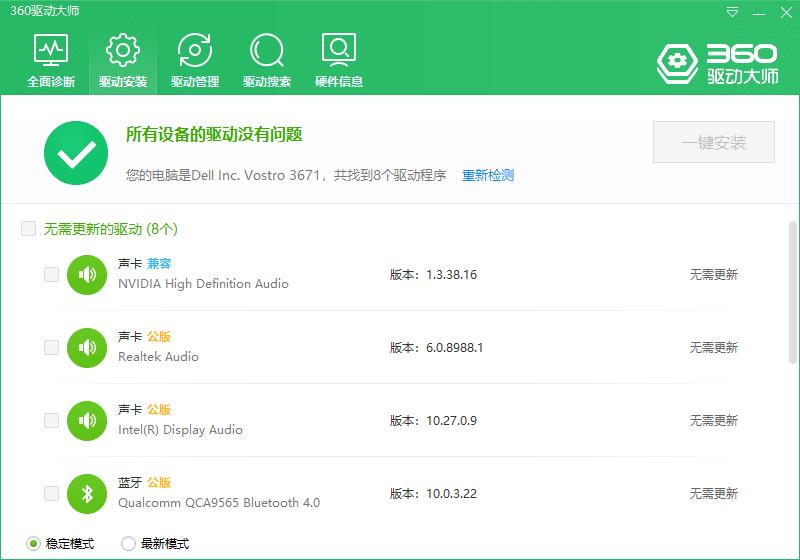Click Qualcomm QCA9565 Bluetooth 4.0 name
The width and height of the screenshot is (800, 560).
coord(219,503)
